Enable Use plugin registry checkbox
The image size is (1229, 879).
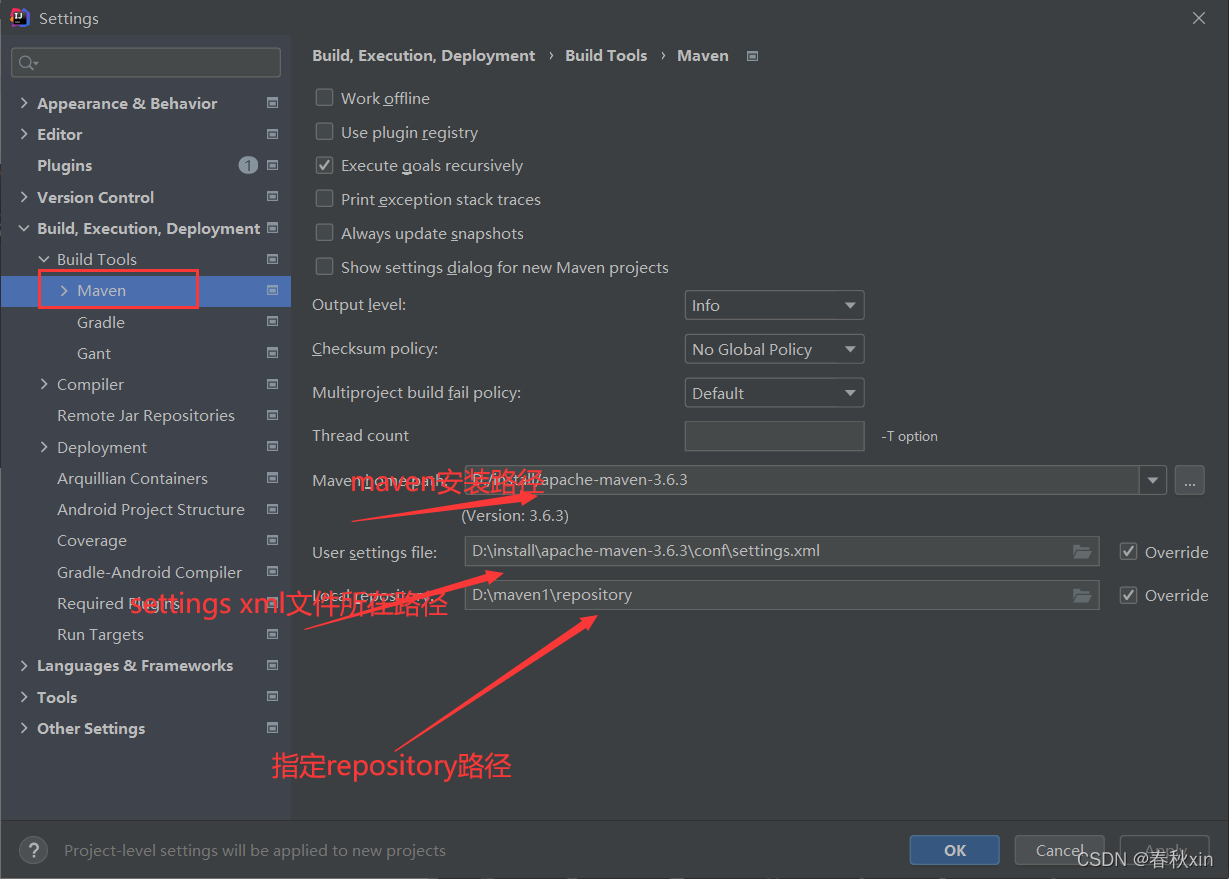click(x=324, y=132)
